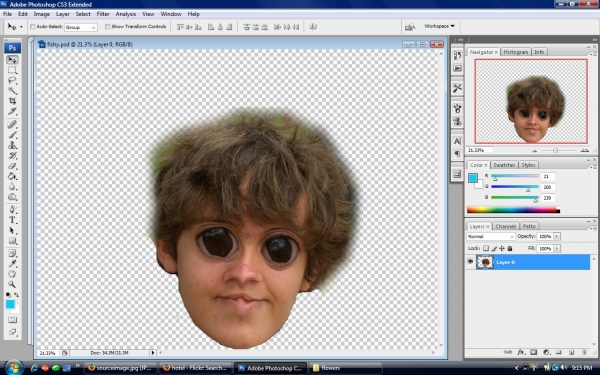The width and height of the screenshot is (600, 375).
Task: Select the Healing Brush tool
Action: [x=12, y=125]
